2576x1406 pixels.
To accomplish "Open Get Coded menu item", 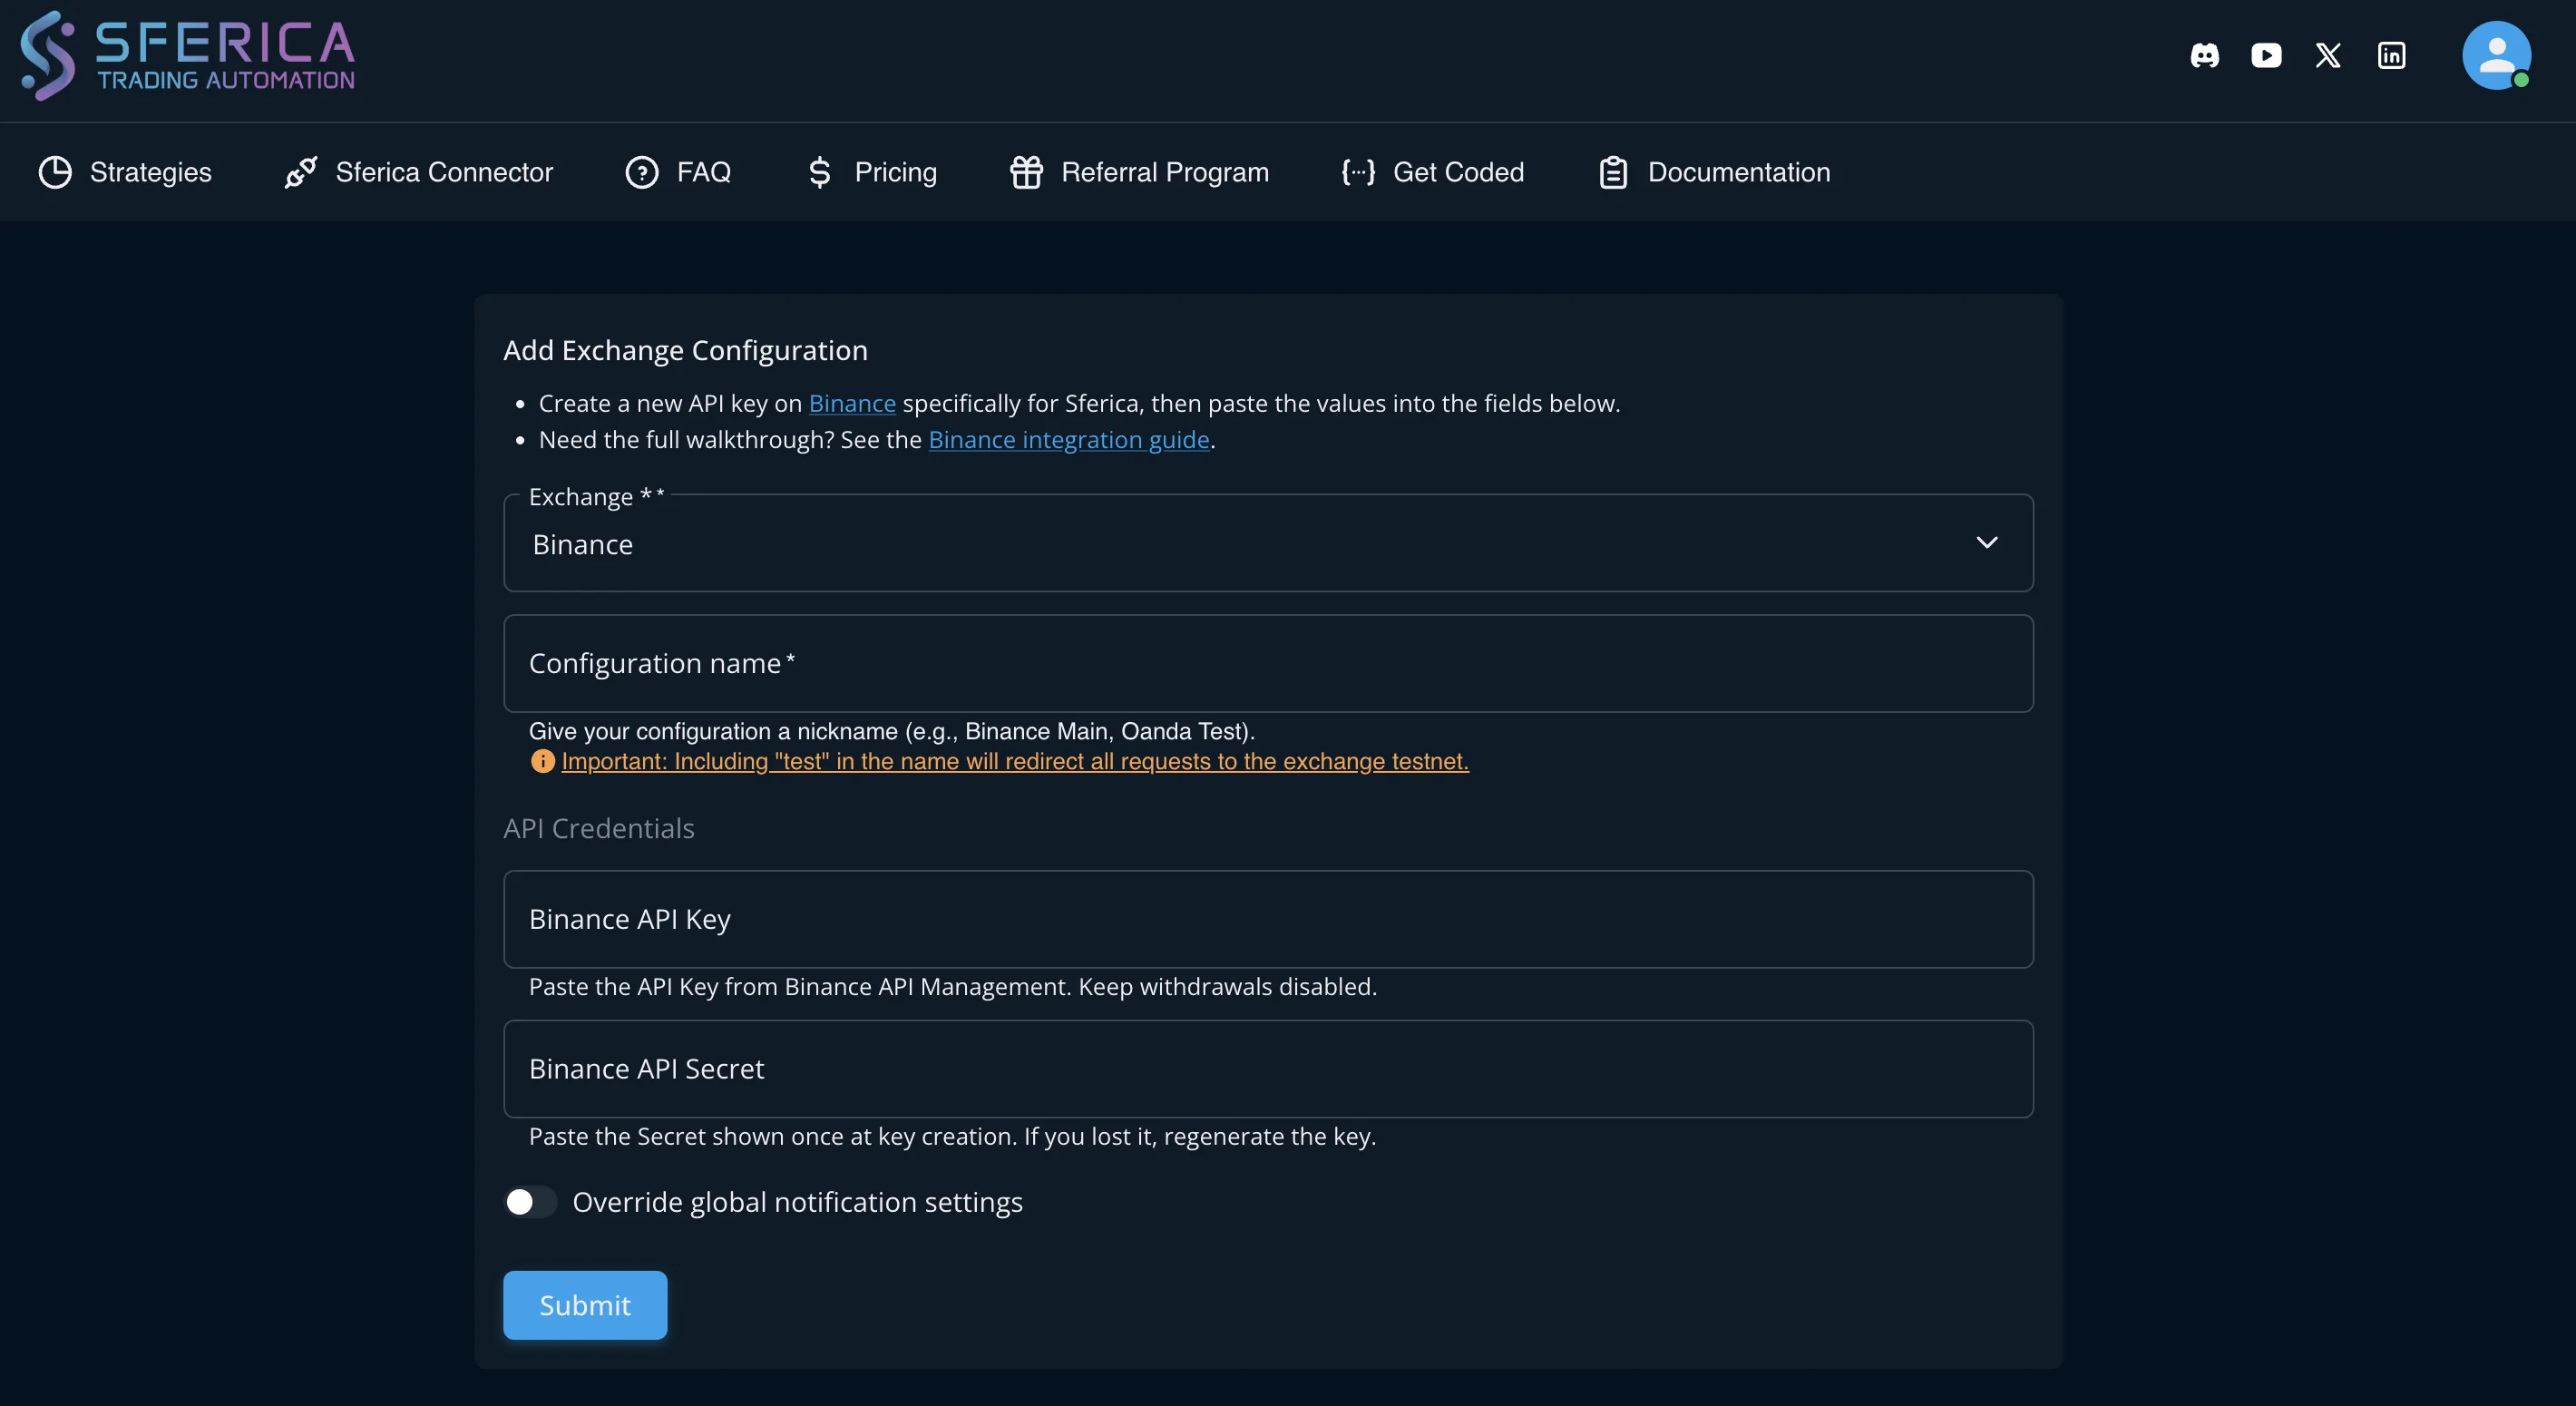I will [x=1432, y=172].
